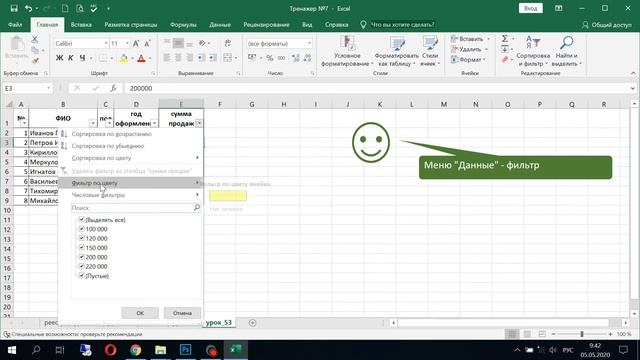Choose Сортировка по убыванию menu item
This screenshot has width=640, height=360.
click(x=131, y=146)
